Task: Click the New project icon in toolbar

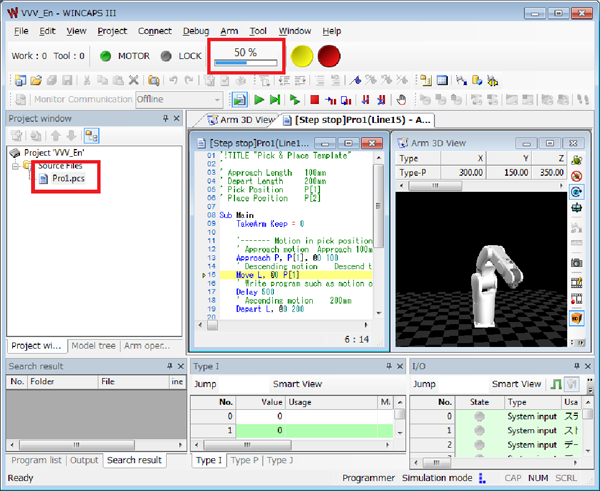Action: (18, 80)
